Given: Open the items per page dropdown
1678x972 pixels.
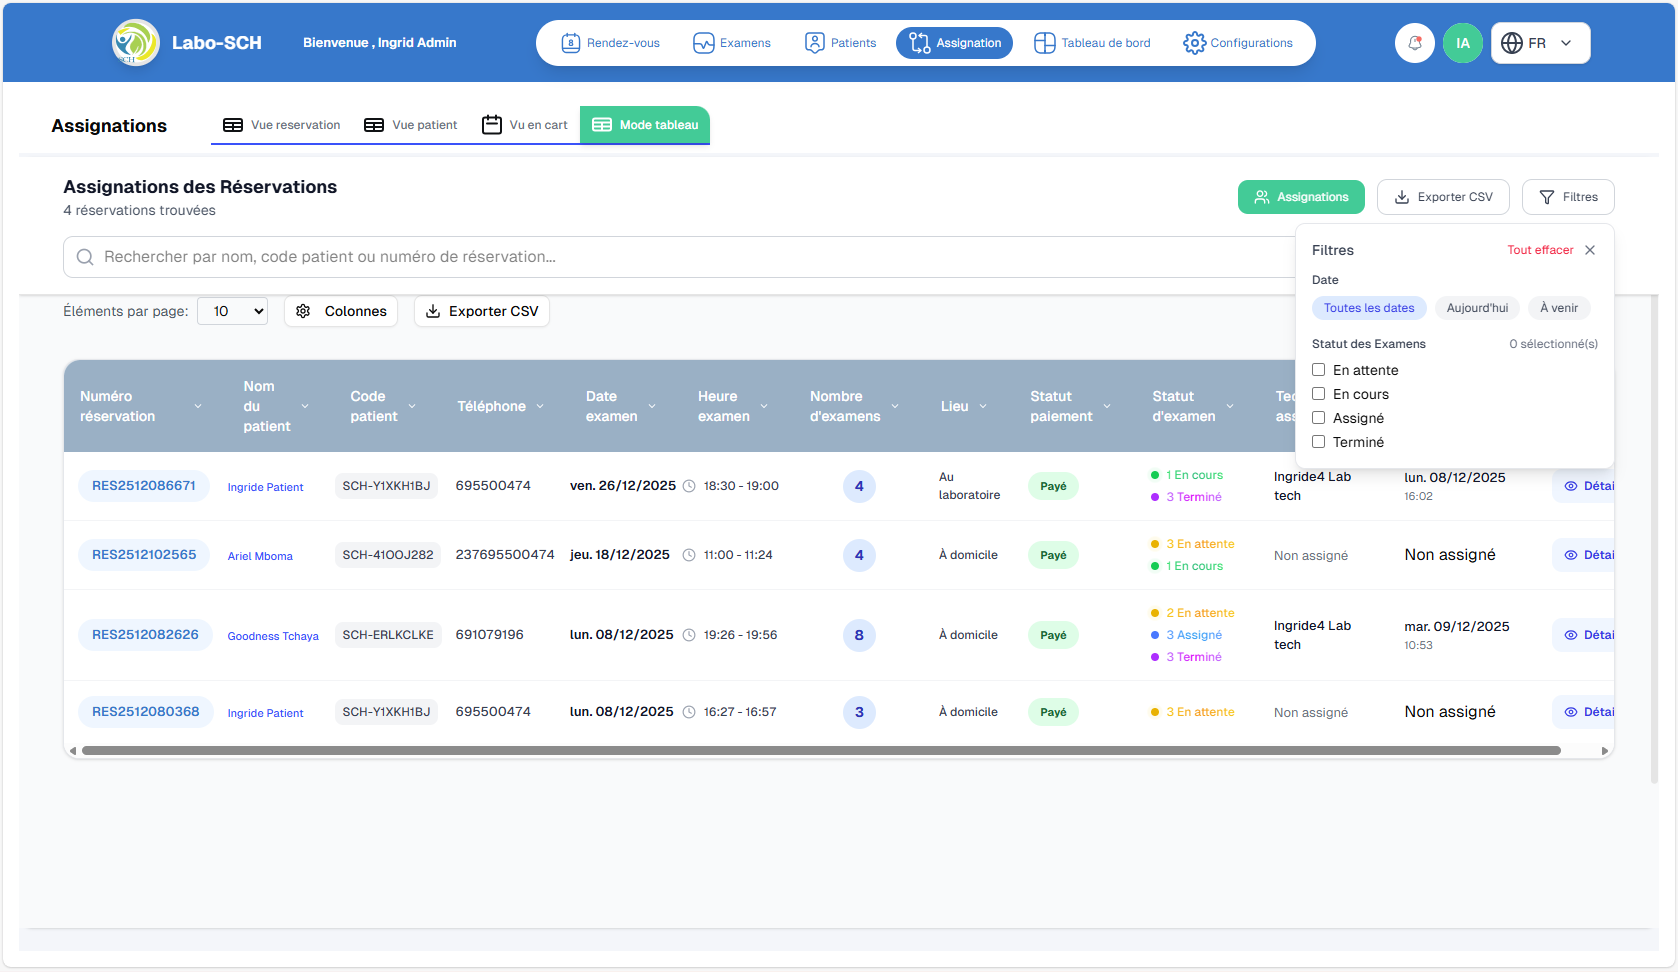Looking at the screenshot, I should 232,311.
